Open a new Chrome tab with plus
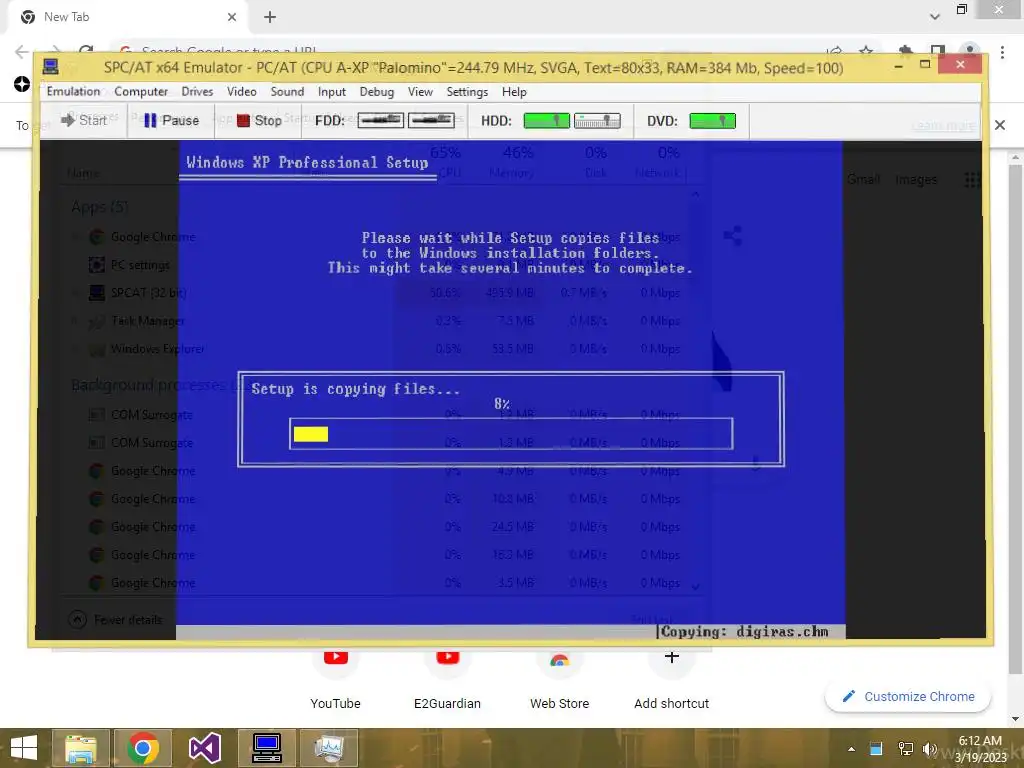Viewport: 1024px width, 768px height. point(270,17)
